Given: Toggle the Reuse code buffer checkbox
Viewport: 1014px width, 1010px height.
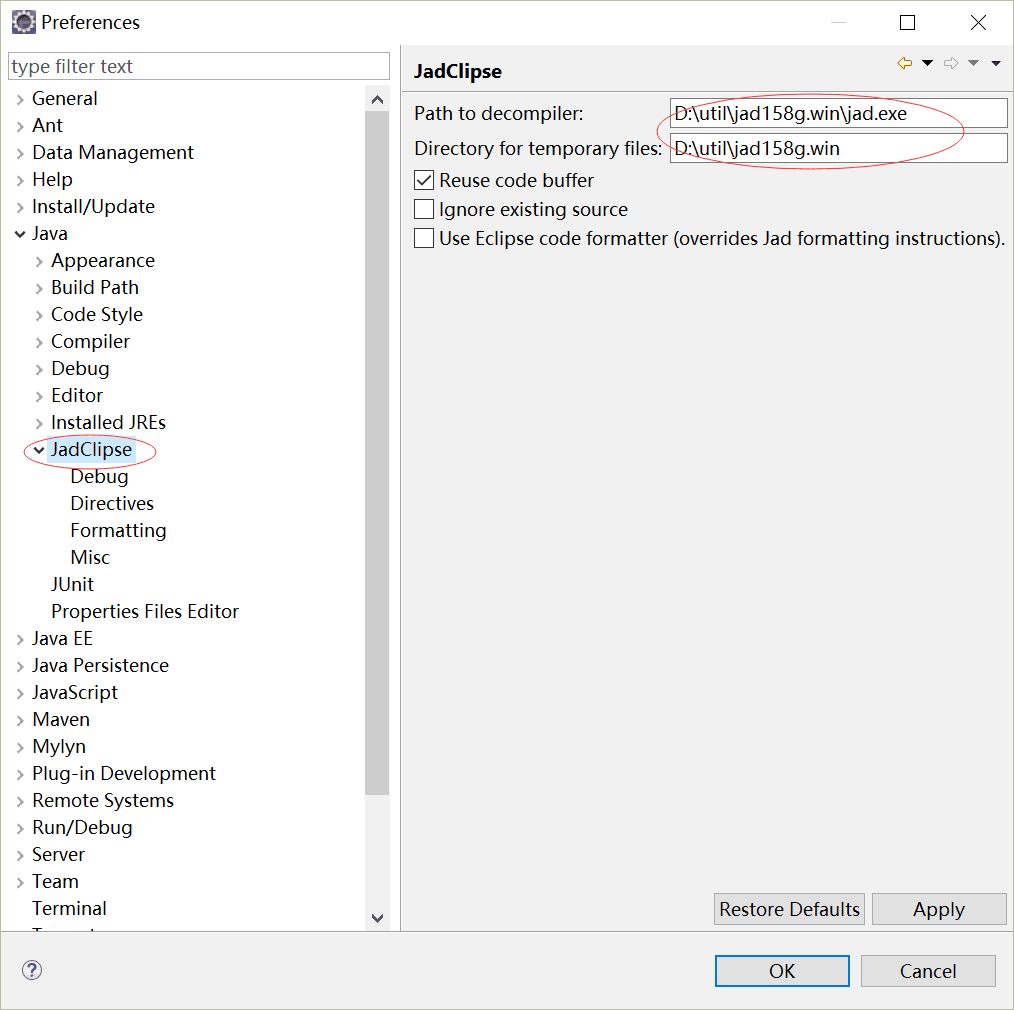Looking at the screenshot, I should (x=424, y=180).
